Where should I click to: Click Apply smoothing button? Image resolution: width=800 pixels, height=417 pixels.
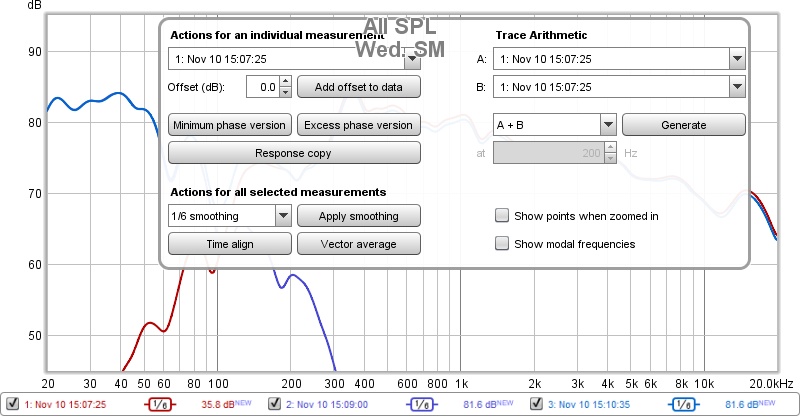(x=359, y=216)
